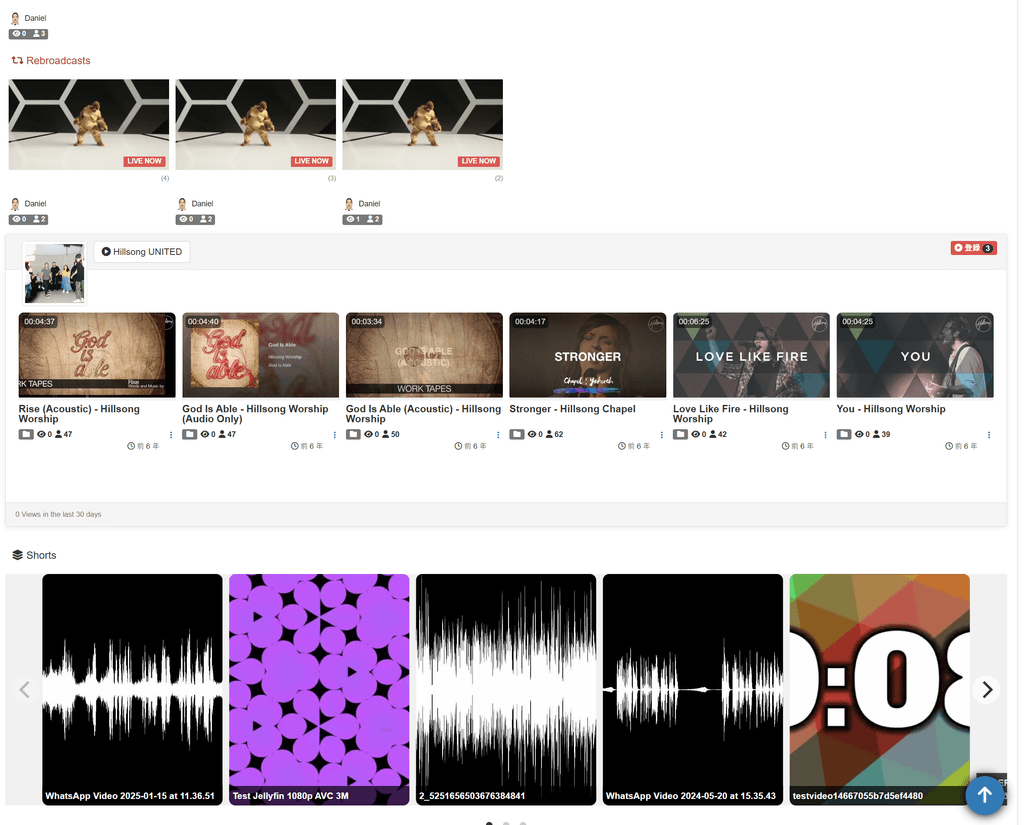Click Daniel's avatar above the Rebroadcasts heading

[16, 18]
